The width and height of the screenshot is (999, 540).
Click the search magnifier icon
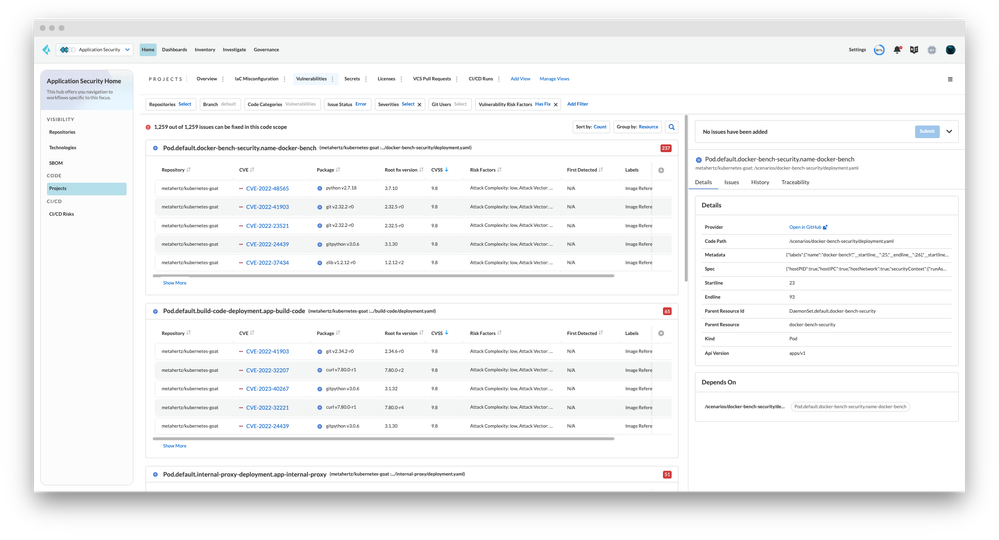click(x=672, y=127)
